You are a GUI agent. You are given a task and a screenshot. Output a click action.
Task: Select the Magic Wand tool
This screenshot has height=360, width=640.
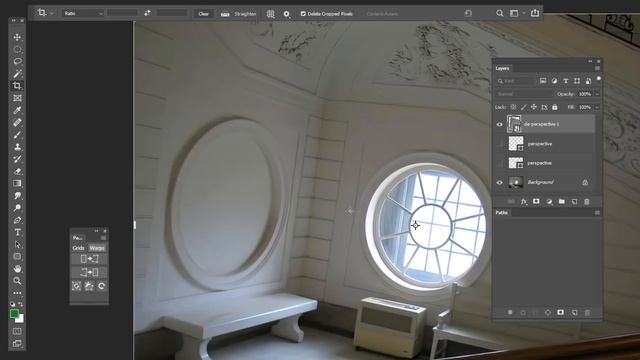17,74
